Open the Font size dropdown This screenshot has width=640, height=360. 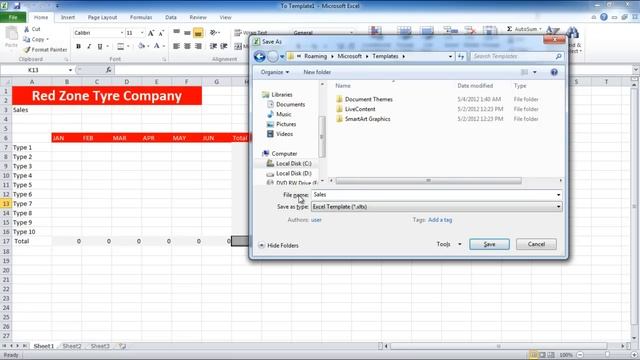click(142, 33)
